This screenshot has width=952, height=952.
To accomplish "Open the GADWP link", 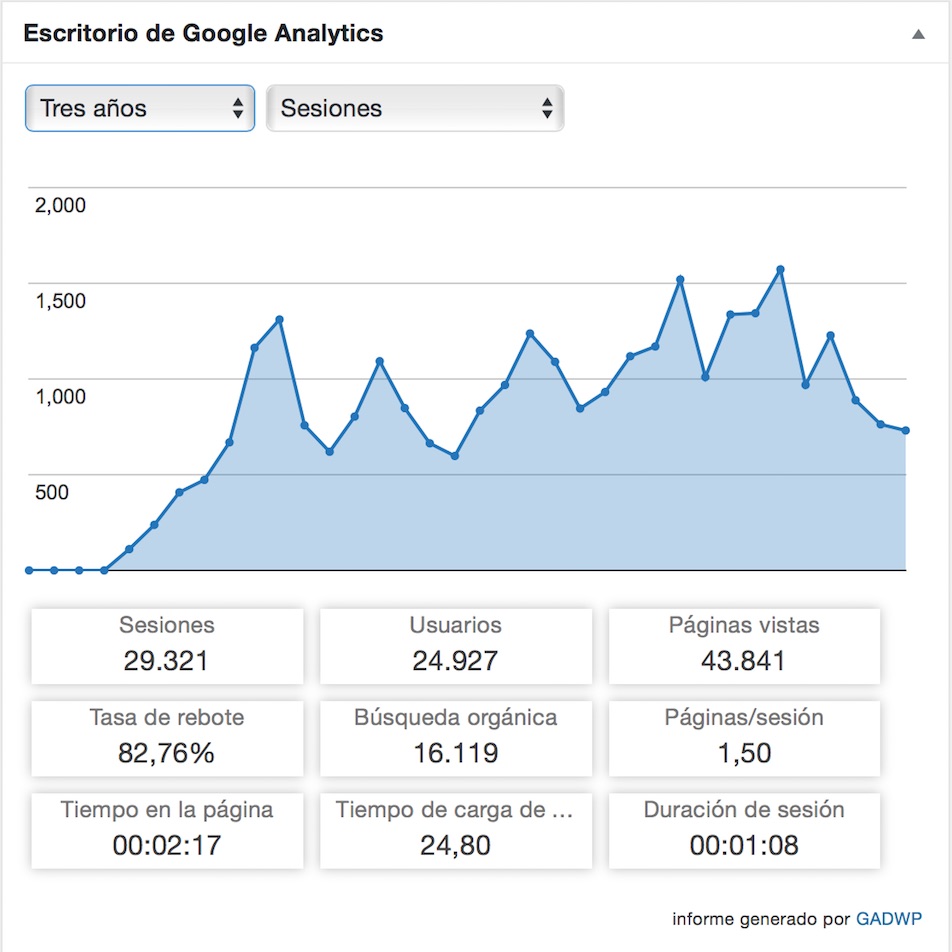I will click(x=888, y=919).
